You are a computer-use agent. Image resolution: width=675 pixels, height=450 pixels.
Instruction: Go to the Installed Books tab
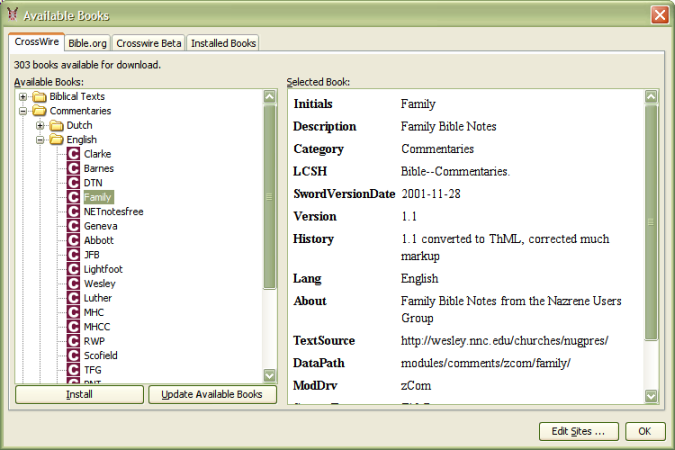pyautogui.click(x=223, y=43)
